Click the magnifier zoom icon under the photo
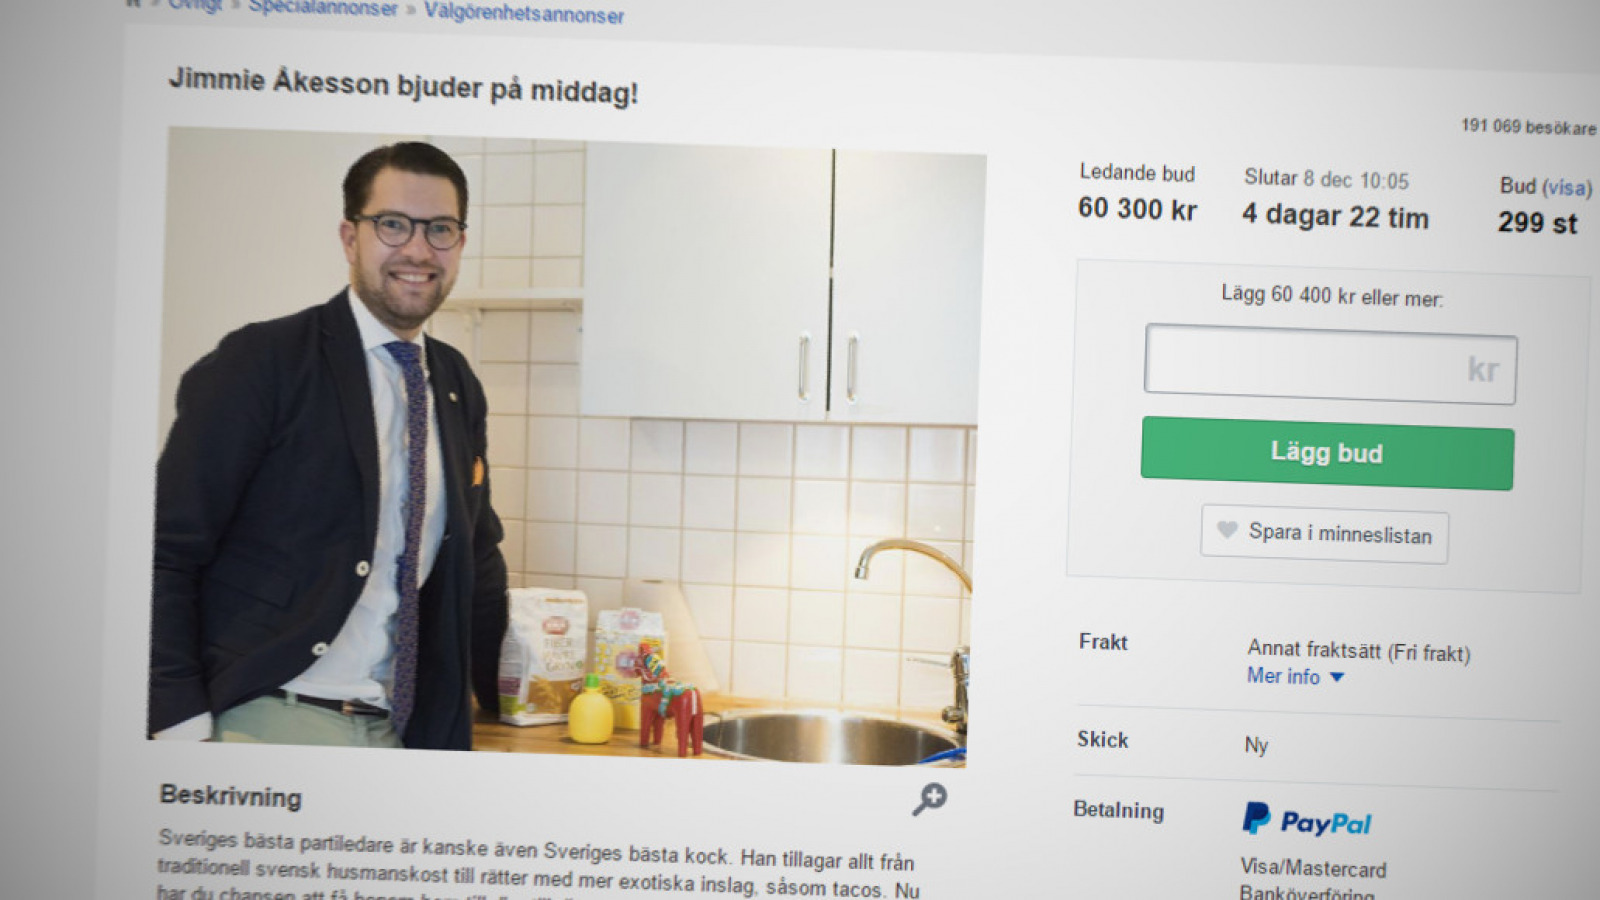The width and height of the screenshot is (1600, 900). tap(930, 798)
